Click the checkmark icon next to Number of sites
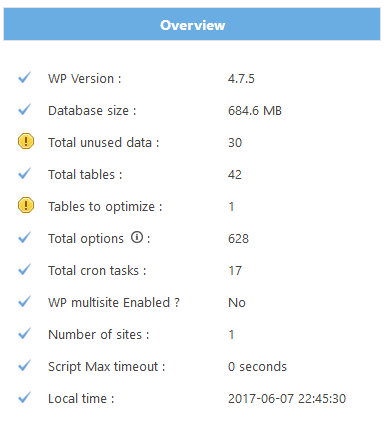The height and width of the screenshot is (431, 387). 25,333
